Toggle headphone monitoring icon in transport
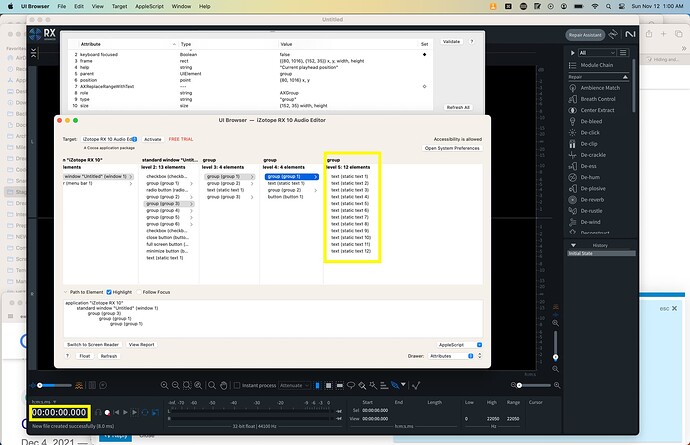The height and width of the screenshot is (445, 690). [x=98, y=412]
